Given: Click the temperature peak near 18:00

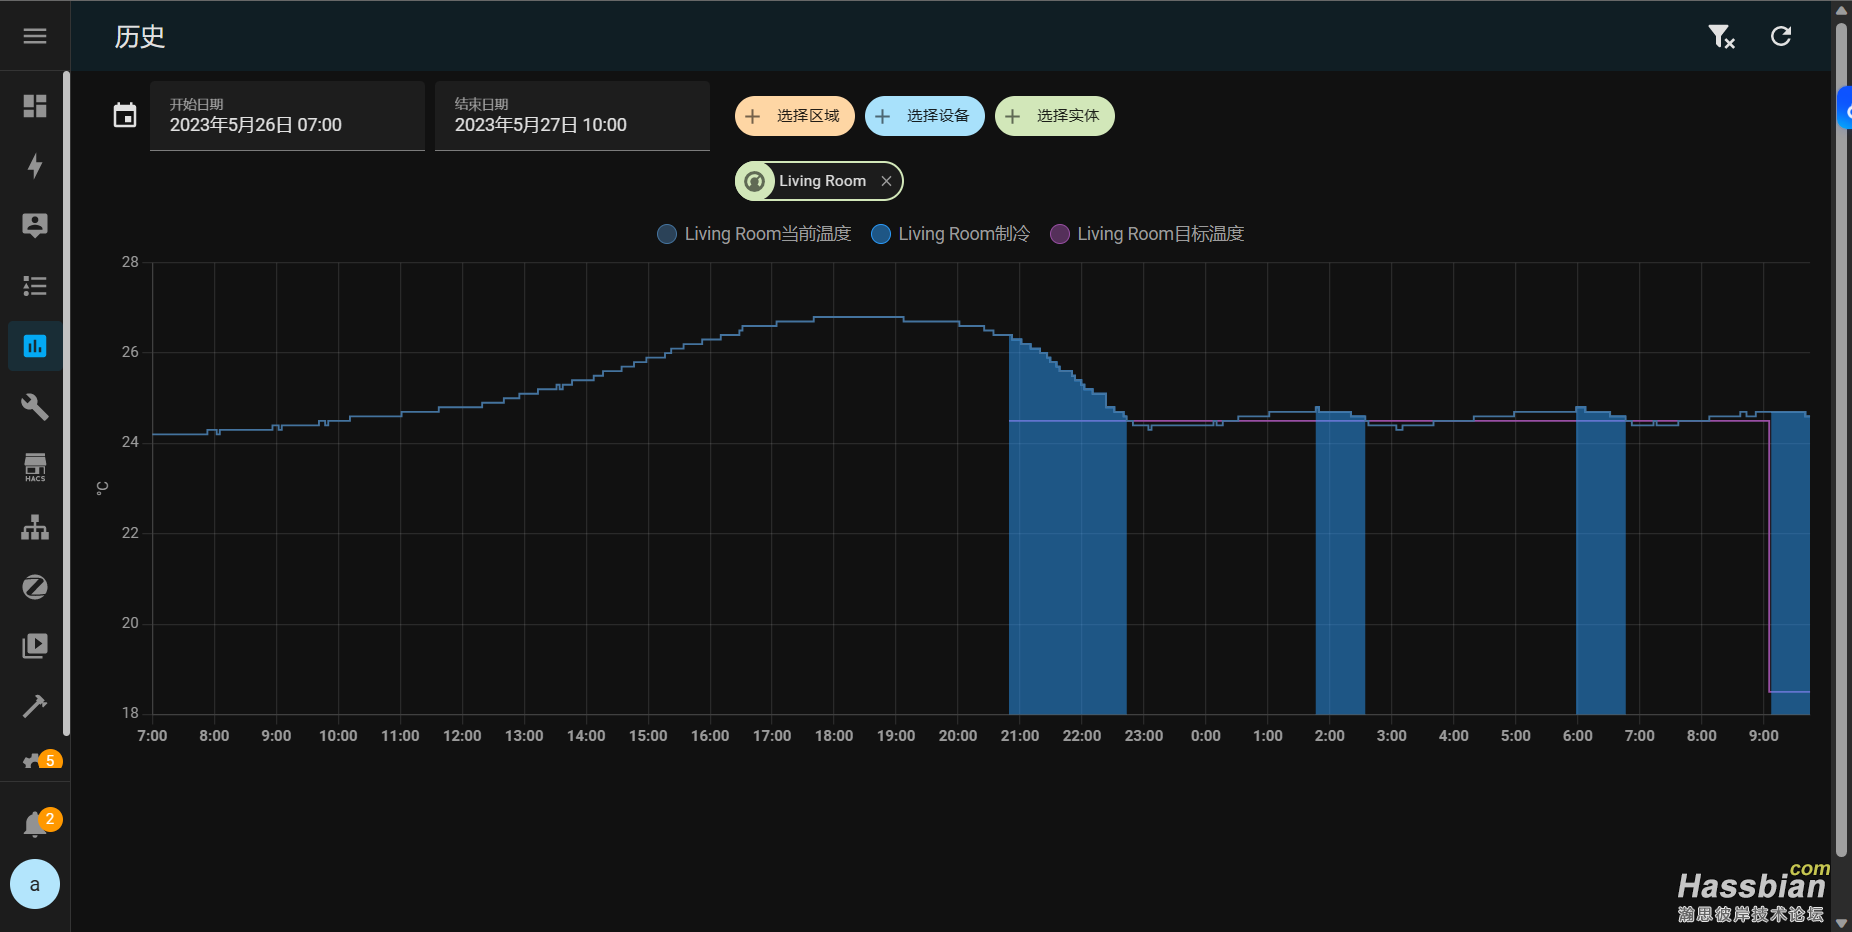Looking at the screenshot, I should click(x=858, y=317).
